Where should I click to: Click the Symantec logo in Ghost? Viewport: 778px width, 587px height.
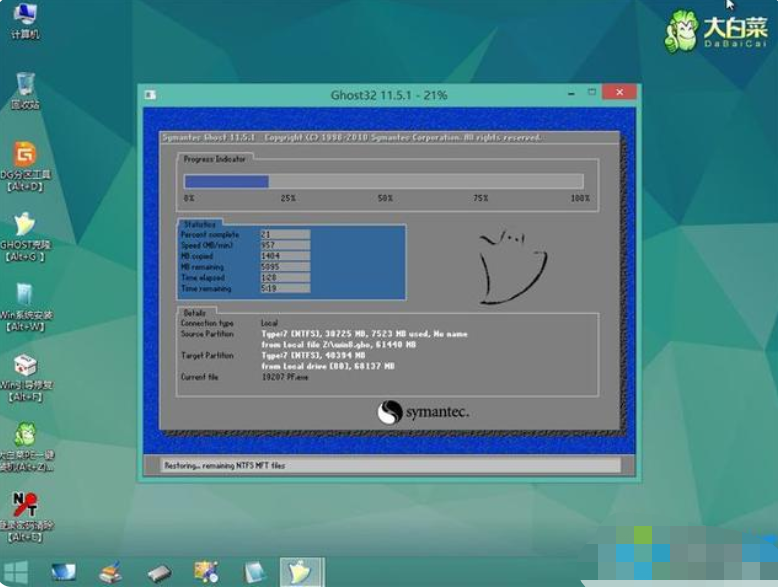[x=423, y=412]
